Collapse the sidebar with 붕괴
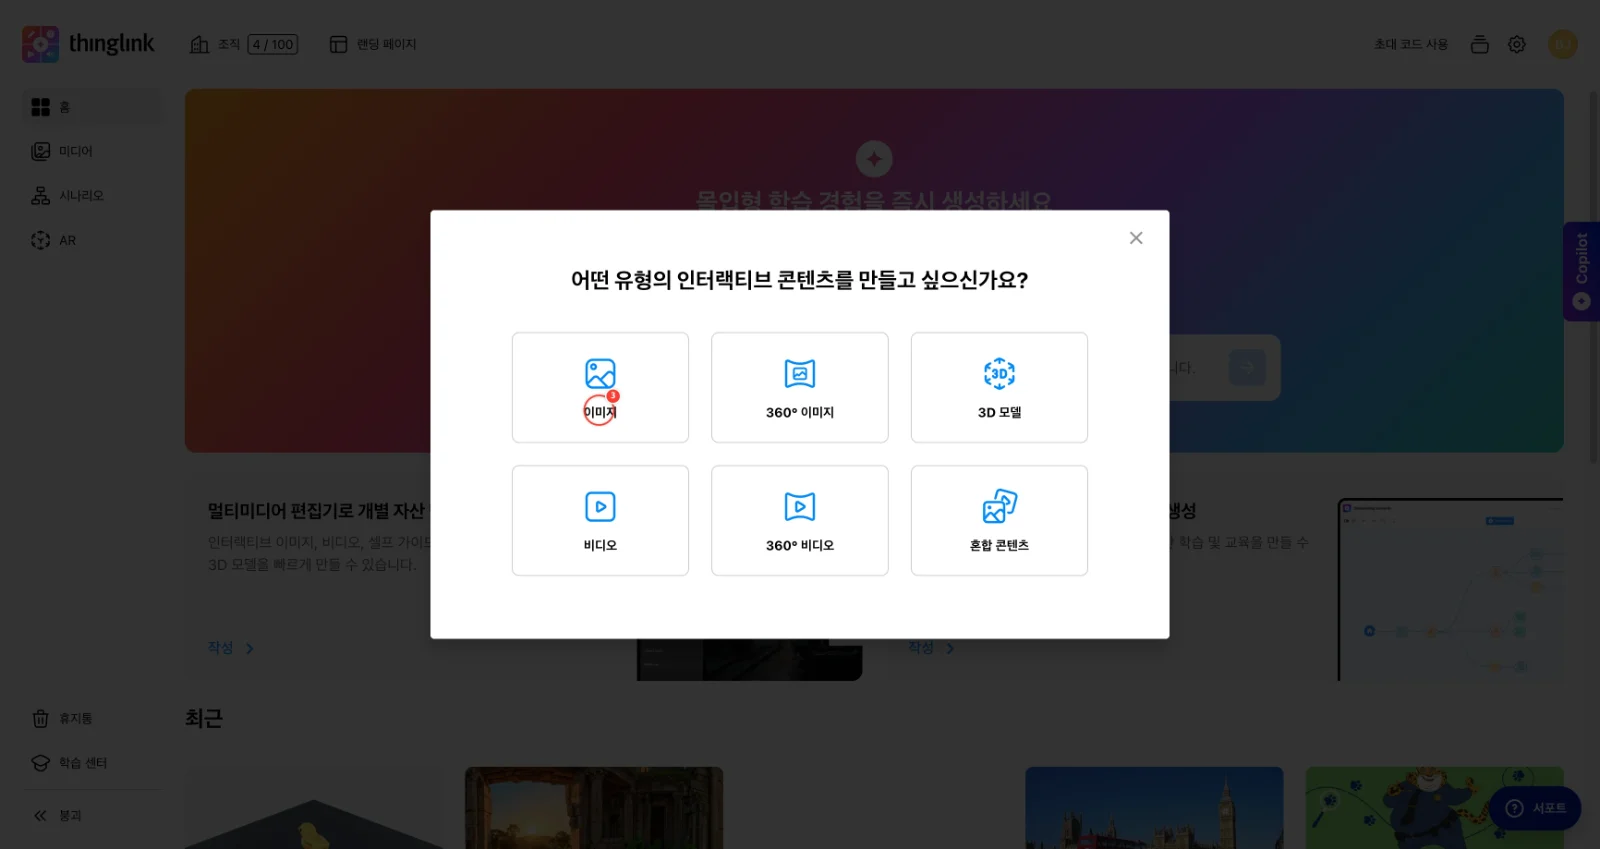Image resolution: width=1600 pixels, height=849 pixels. point(91,816)
